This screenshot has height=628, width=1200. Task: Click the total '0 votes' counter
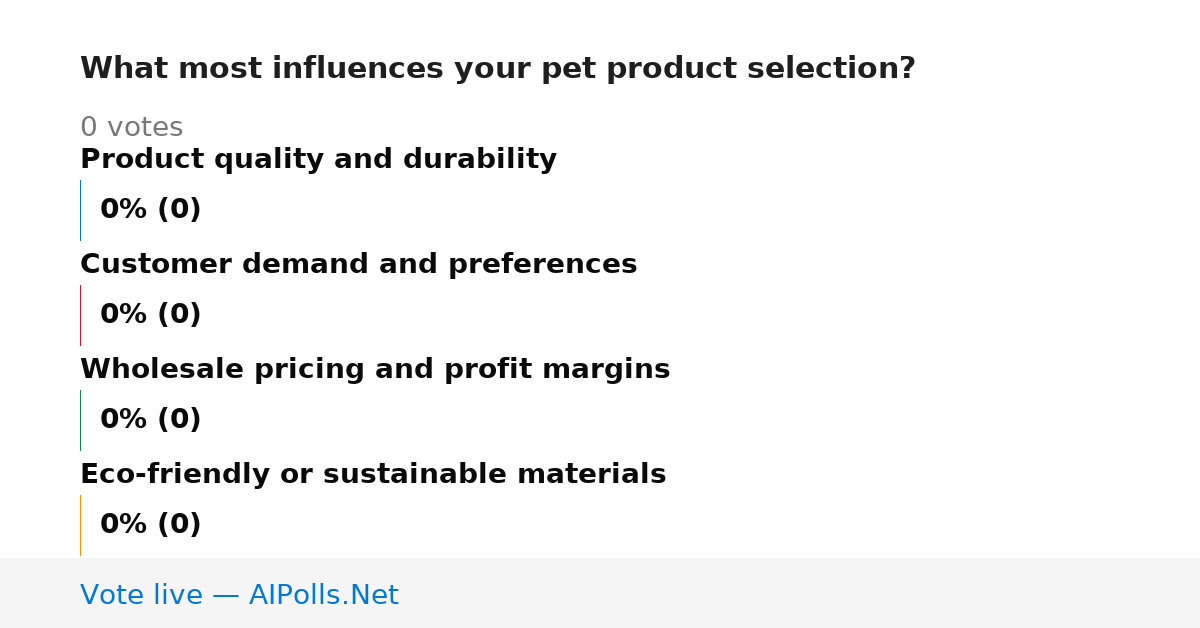coord(131,128)
